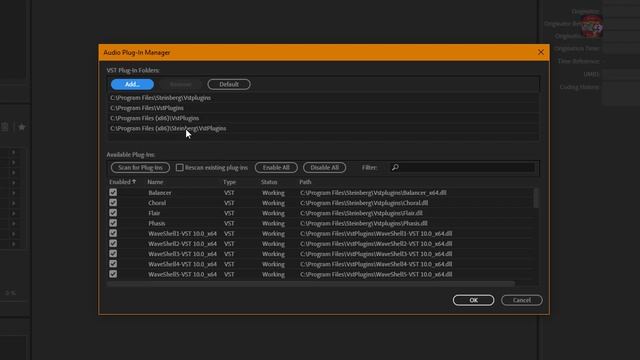This screenshot has height=360, width=640.
Task: Click the vertical scrollbar of plug-in list
Action: pos(536,198)
